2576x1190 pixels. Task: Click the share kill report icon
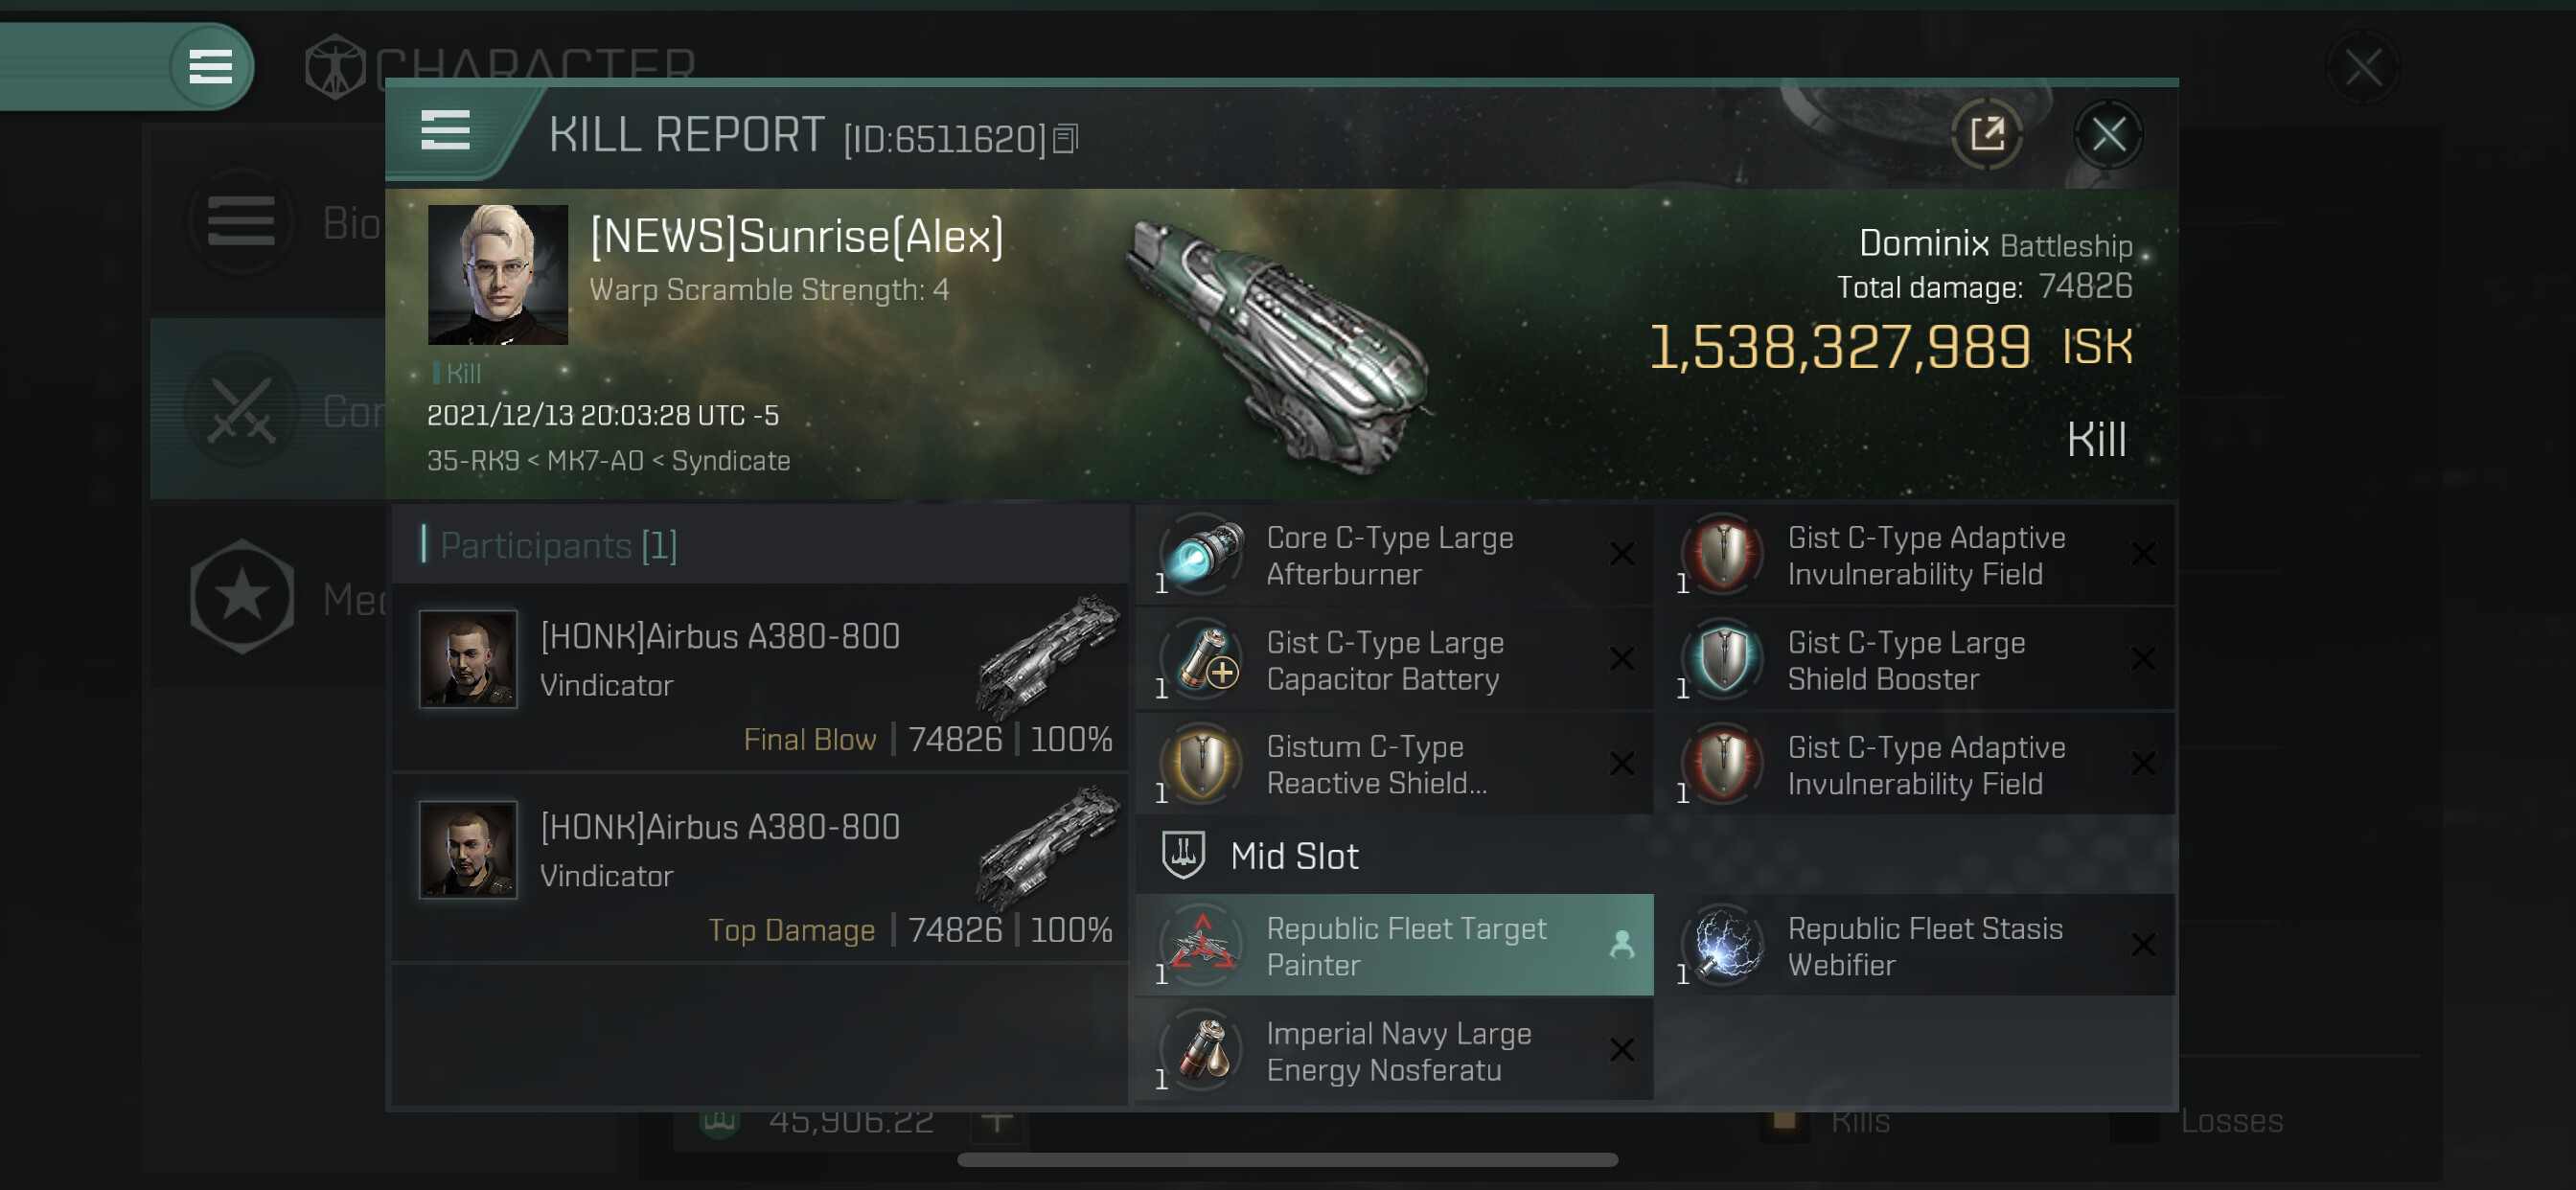point(1987,134)
